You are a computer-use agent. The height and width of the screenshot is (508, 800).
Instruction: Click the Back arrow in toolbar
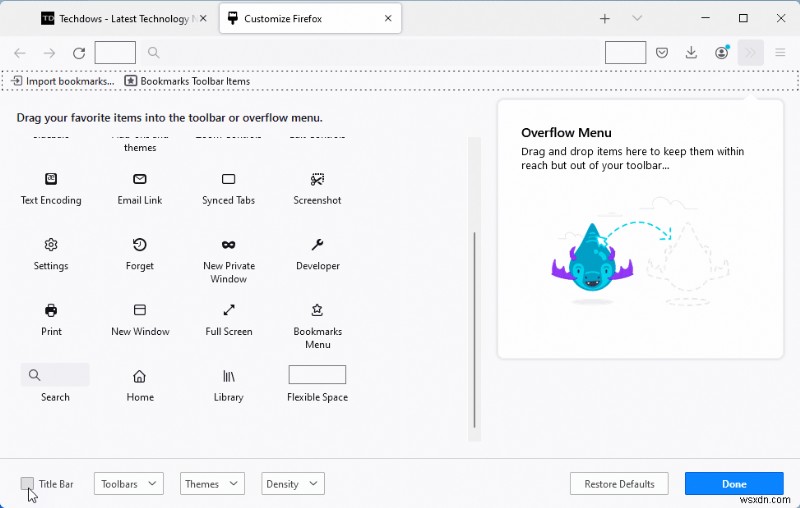pos(20,53)
